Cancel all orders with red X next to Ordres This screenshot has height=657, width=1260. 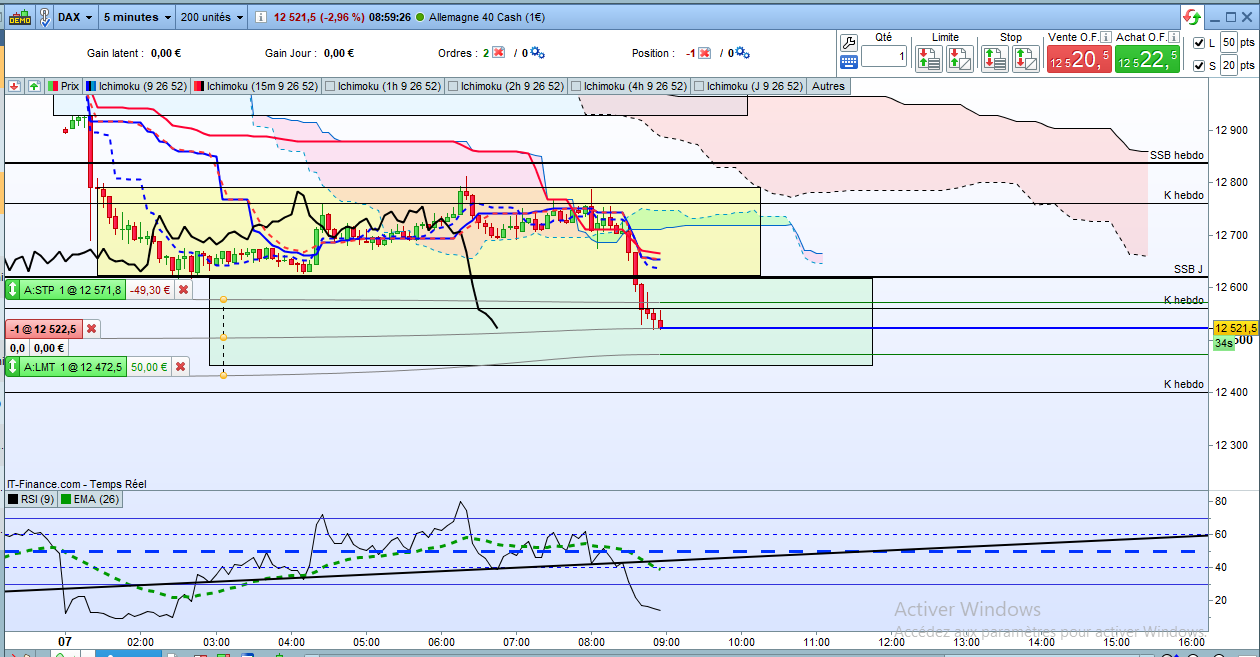(498, 53)
